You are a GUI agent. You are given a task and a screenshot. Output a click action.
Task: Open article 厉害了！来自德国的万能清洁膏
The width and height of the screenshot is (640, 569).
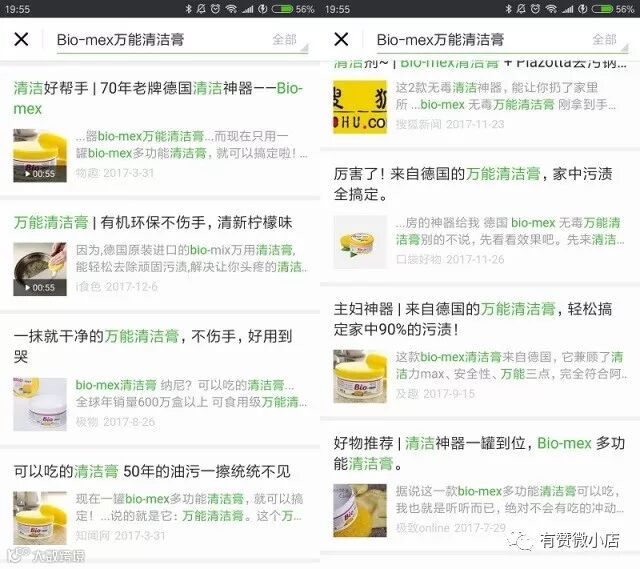click(473, 184)
